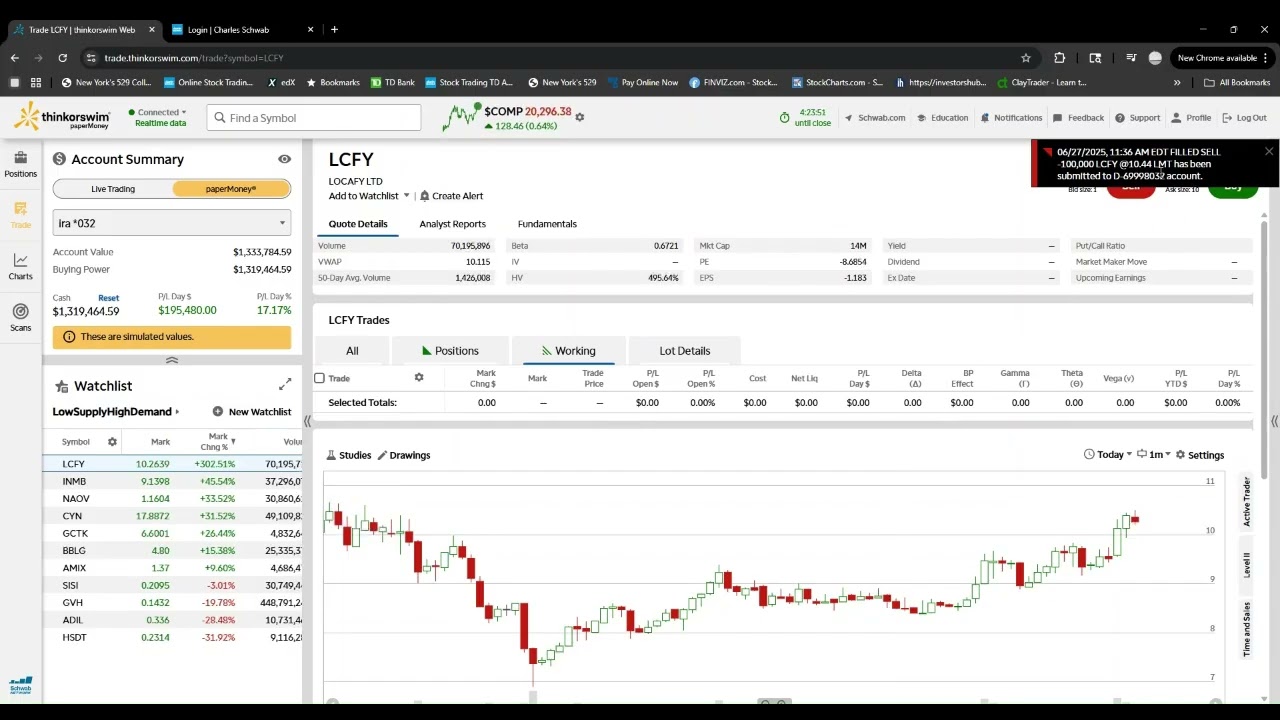The width and height of the screenshot is (1280, 720).
Task: Click the New Watchlist plus icon
Action: tap(217, 412)
